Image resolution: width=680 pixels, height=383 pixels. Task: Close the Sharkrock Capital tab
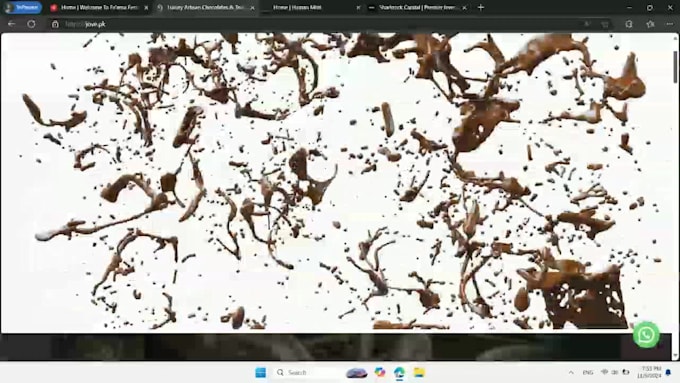[x=464, y=8]
